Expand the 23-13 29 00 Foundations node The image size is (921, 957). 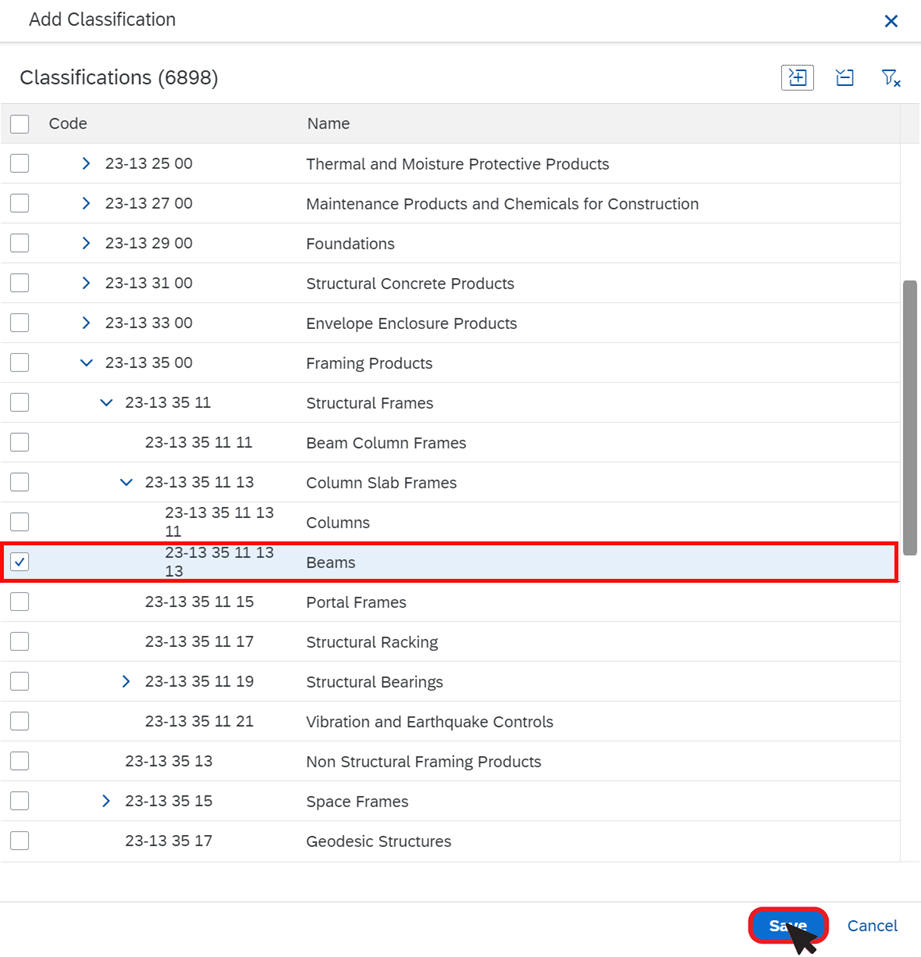pos(86,243)
